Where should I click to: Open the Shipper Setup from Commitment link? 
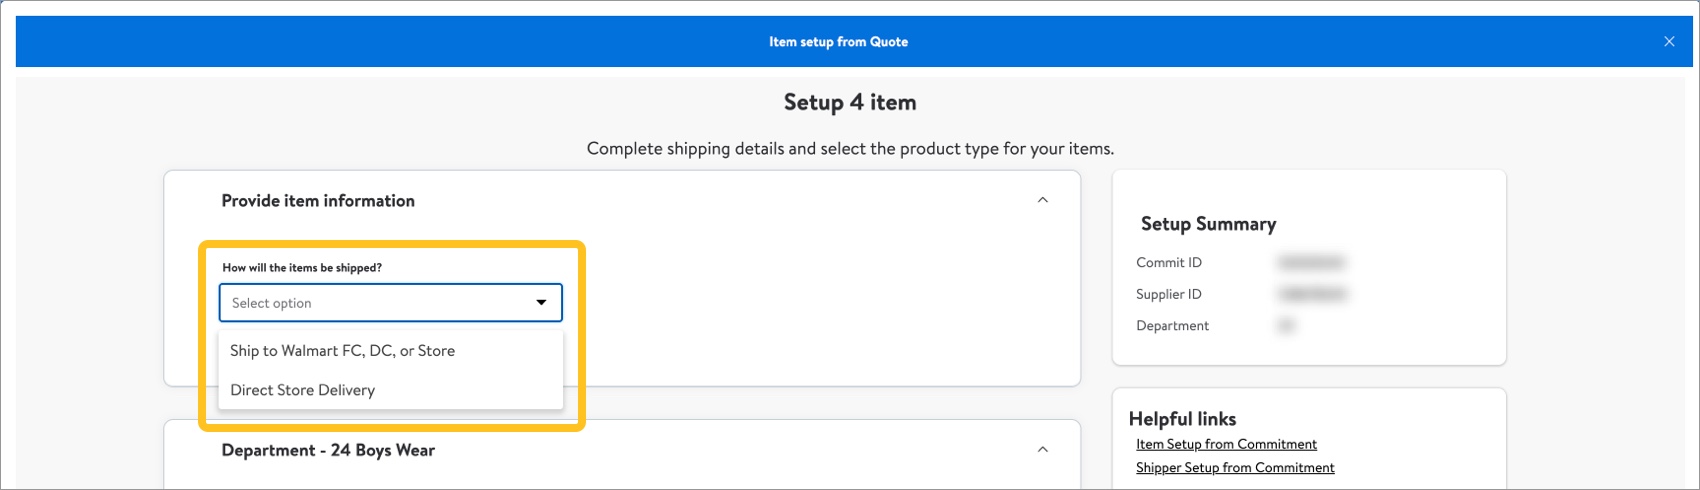click(1235, 468)
